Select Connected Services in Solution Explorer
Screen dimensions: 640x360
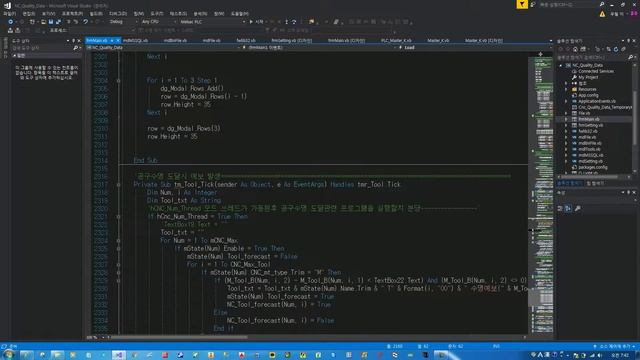pyautogui.click(x=596, y=71)
